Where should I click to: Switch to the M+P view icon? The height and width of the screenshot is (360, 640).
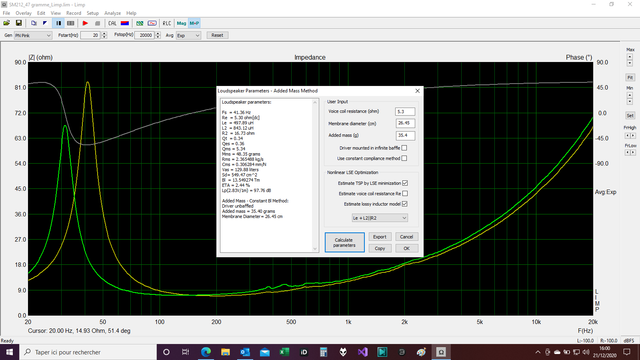tap(194, 23)
